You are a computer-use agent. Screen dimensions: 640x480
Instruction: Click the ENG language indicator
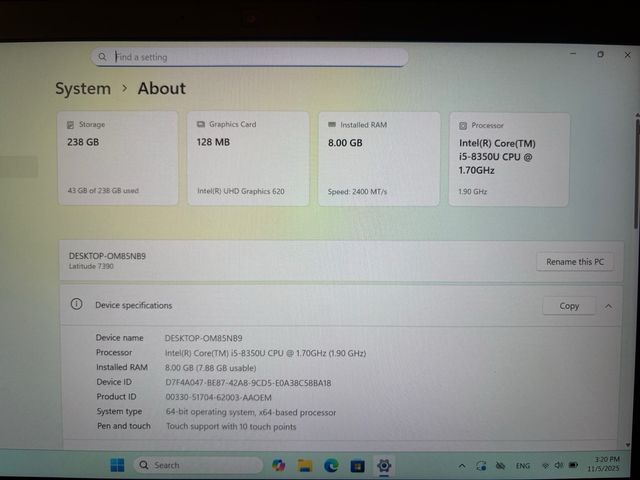523,466
